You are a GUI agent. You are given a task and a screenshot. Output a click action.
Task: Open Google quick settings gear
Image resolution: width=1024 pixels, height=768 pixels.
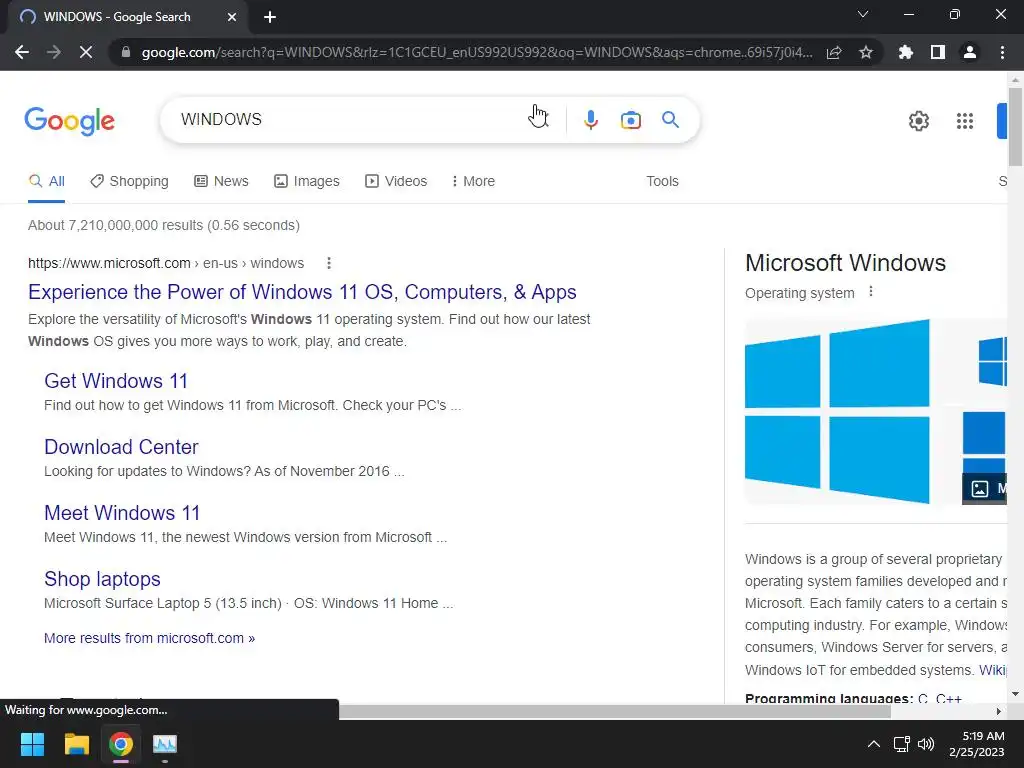tap(919, 121)
